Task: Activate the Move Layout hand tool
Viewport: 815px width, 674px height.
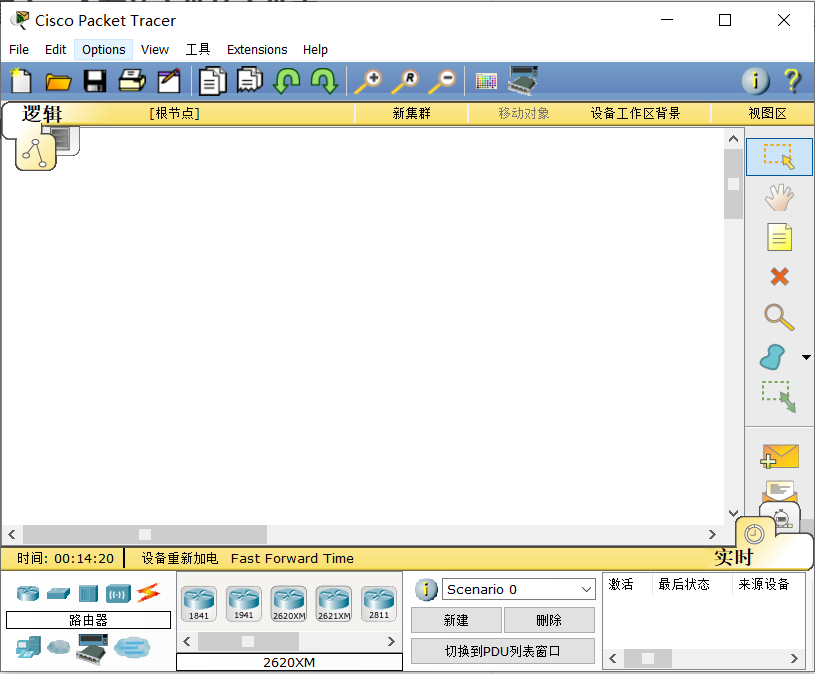Action: (x=779, y=197)
